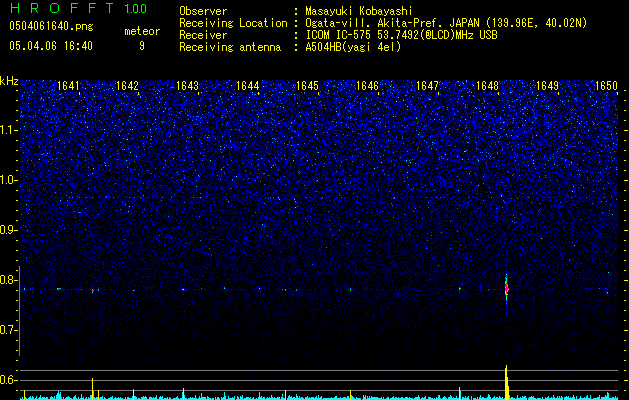Viewport: 629px width, 400px height.
Task: Click the tallest yellow power spike after 1648
Action: (507, 382)
